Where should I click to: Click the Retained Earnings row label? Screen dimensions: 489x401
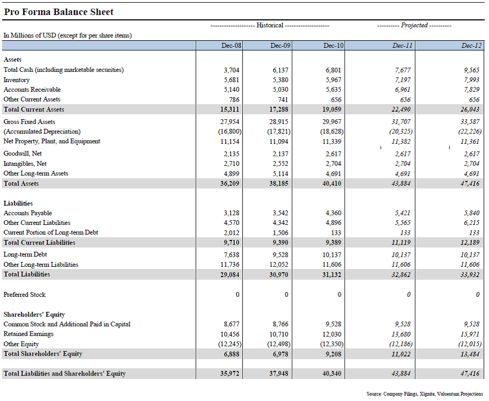[28, 334]
